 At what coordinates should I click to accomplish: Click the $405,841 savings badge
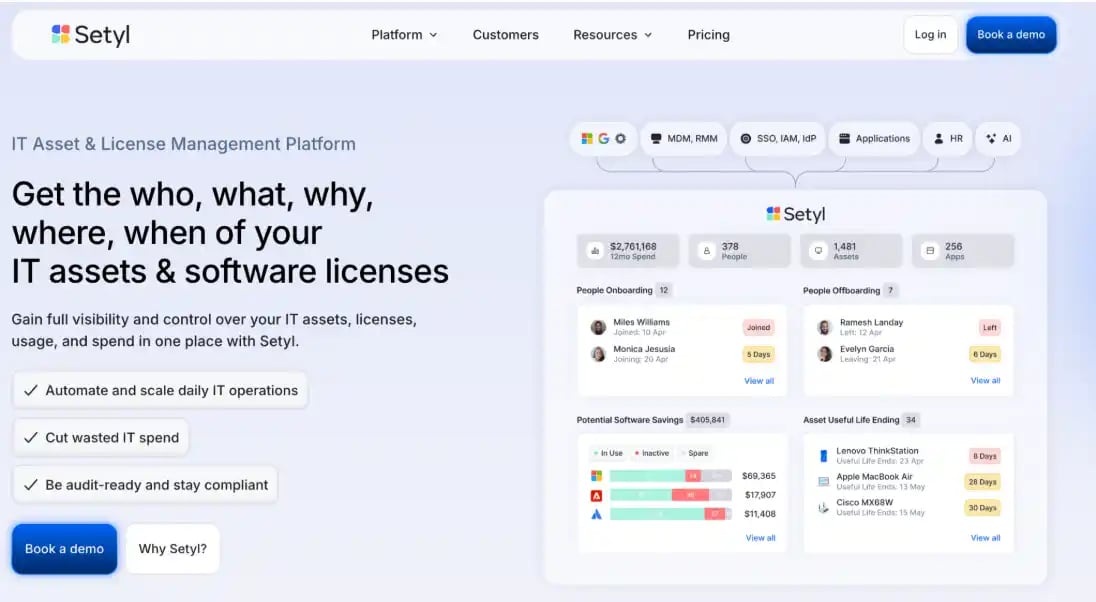coord(707,420)
